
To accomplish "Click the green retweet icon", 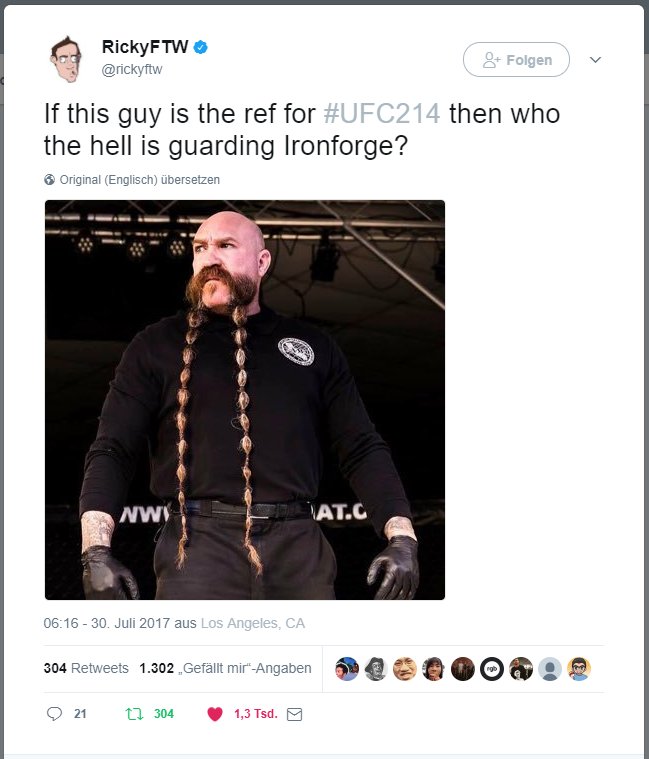I will (134, 713).
